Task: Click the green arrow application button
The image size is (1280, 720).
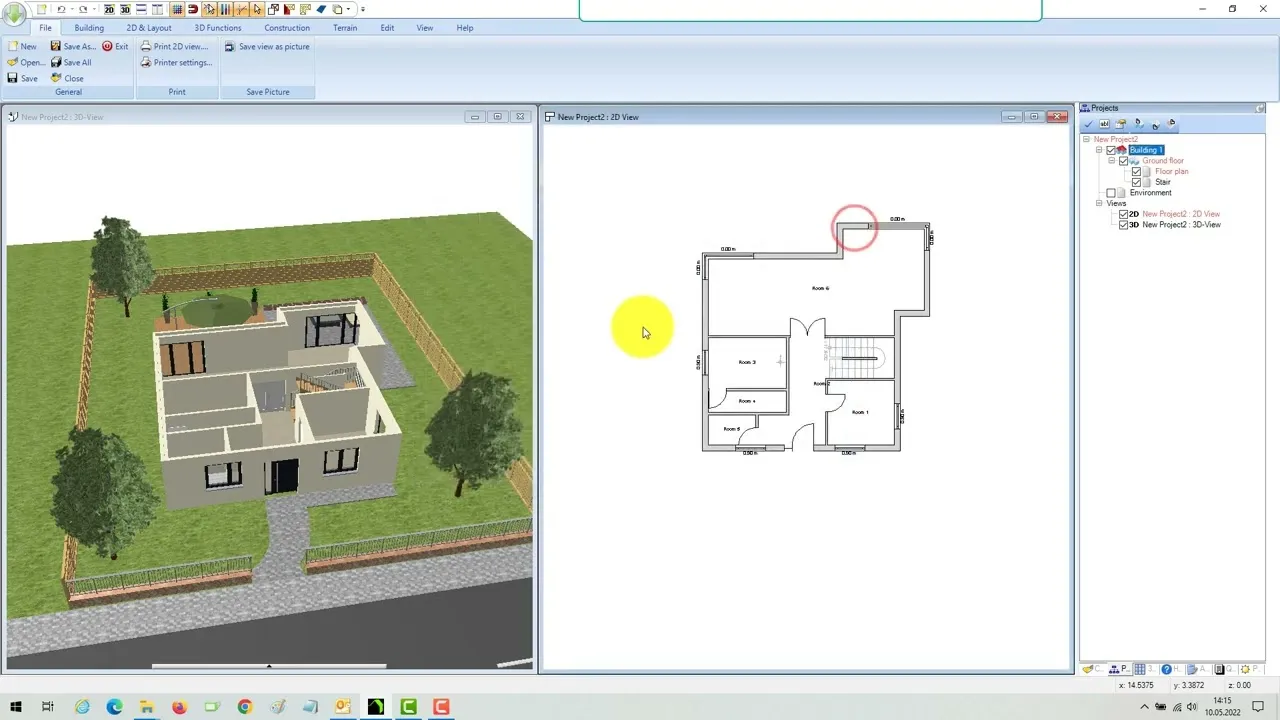Action: pyautogui.click(x=14, y=16)
